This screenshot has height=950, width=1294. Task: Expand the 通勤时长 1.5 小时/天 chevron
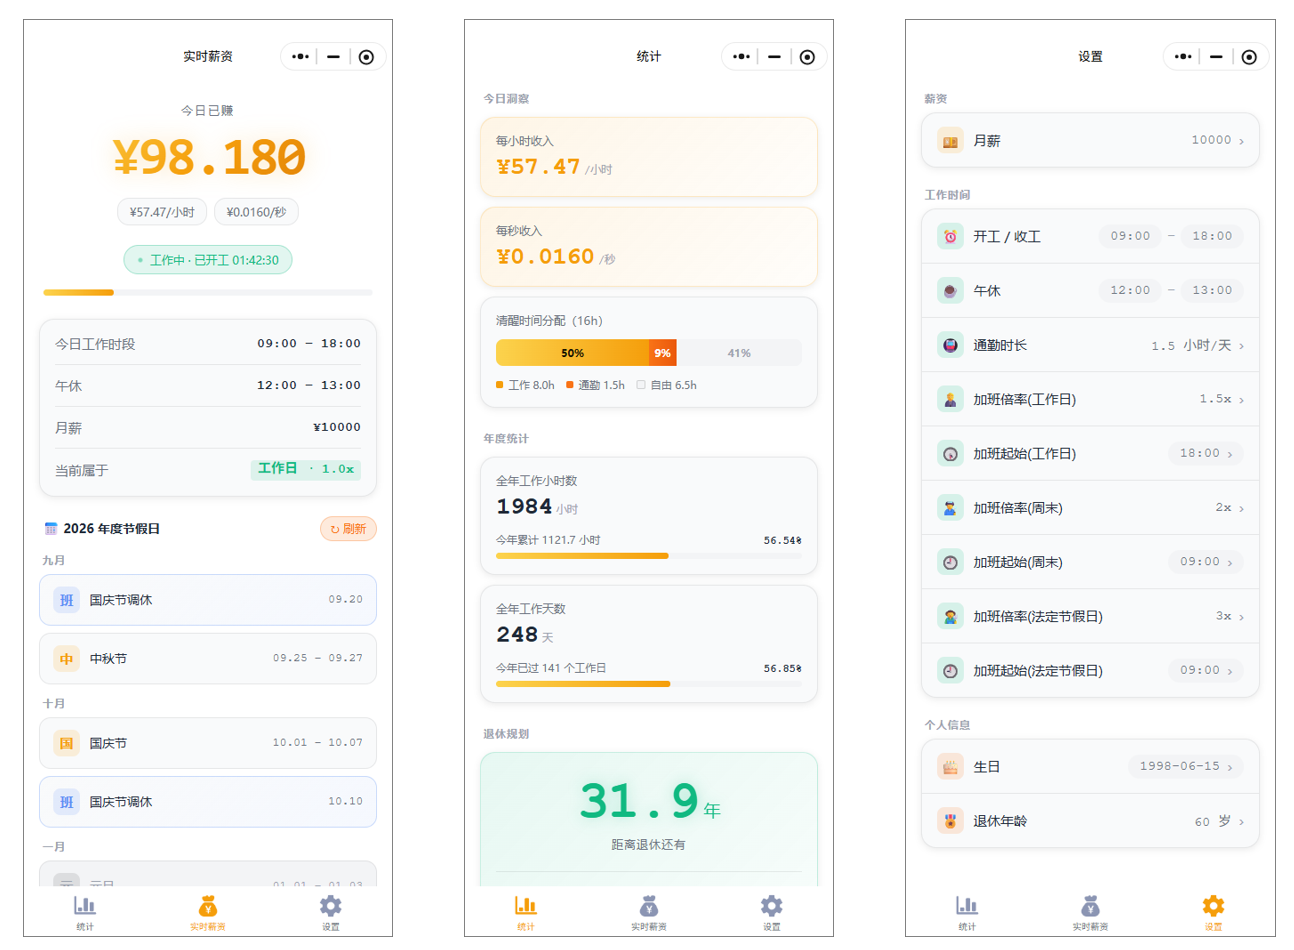[x=1242, y=346]
